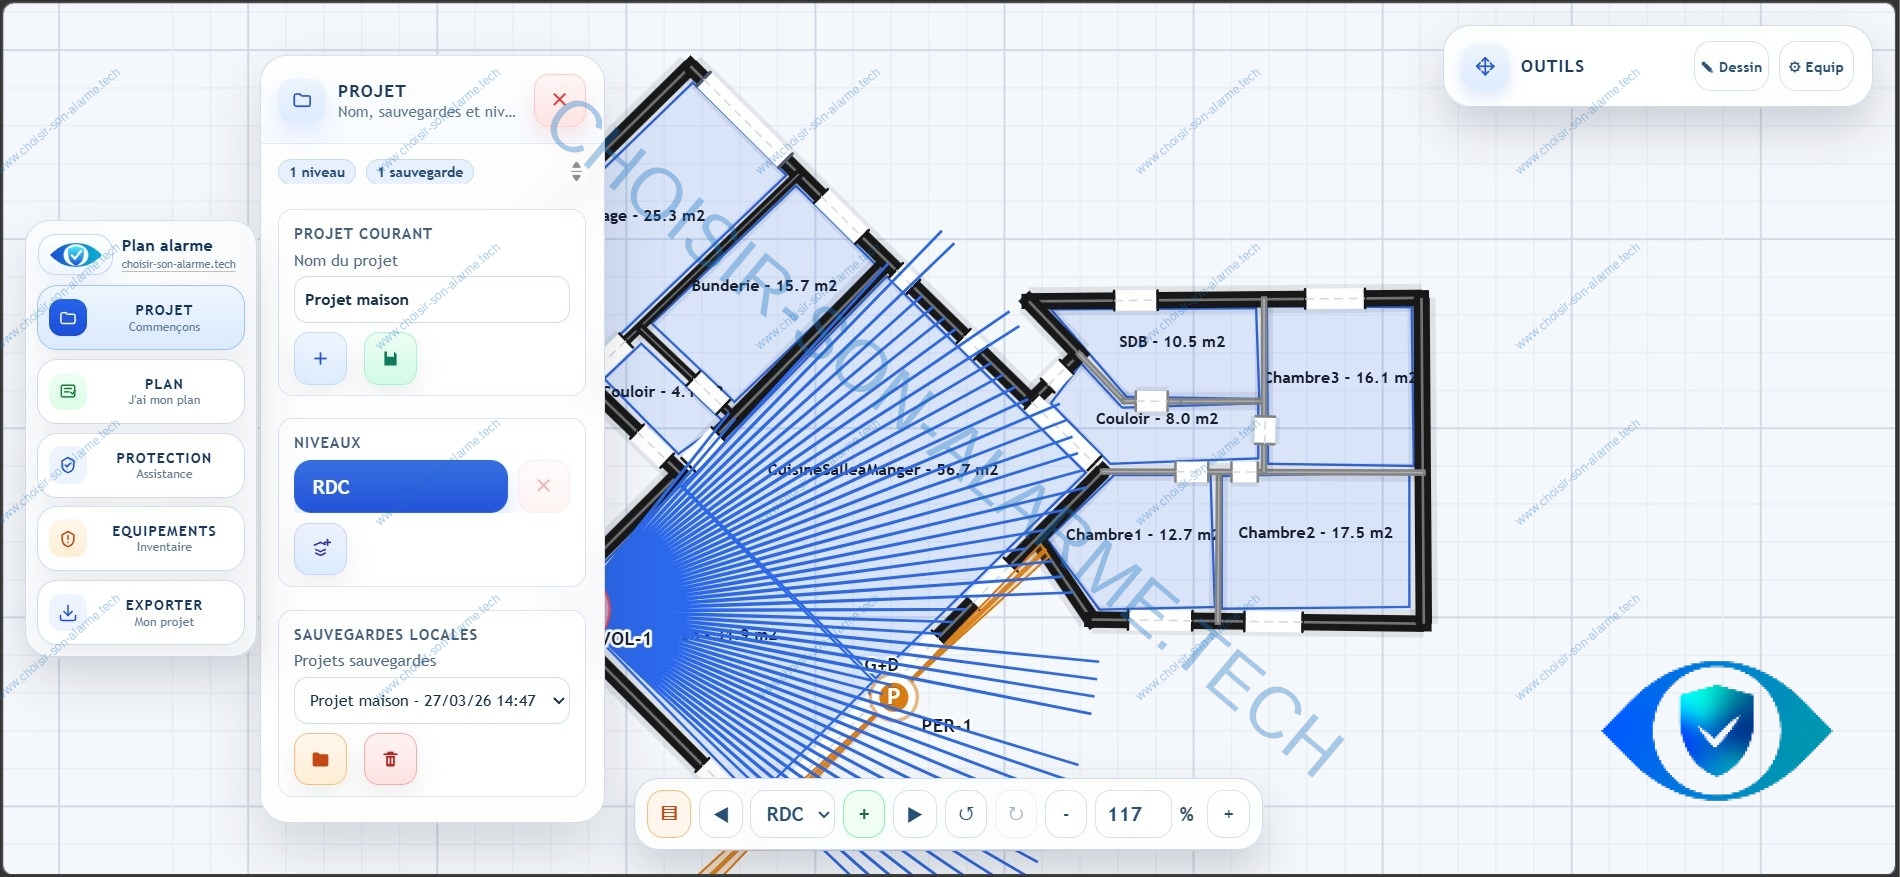The image size is (1900, 877).
Task: Click the SAUVEGARDES LOCALES heading
Action: tap(385, 635)
